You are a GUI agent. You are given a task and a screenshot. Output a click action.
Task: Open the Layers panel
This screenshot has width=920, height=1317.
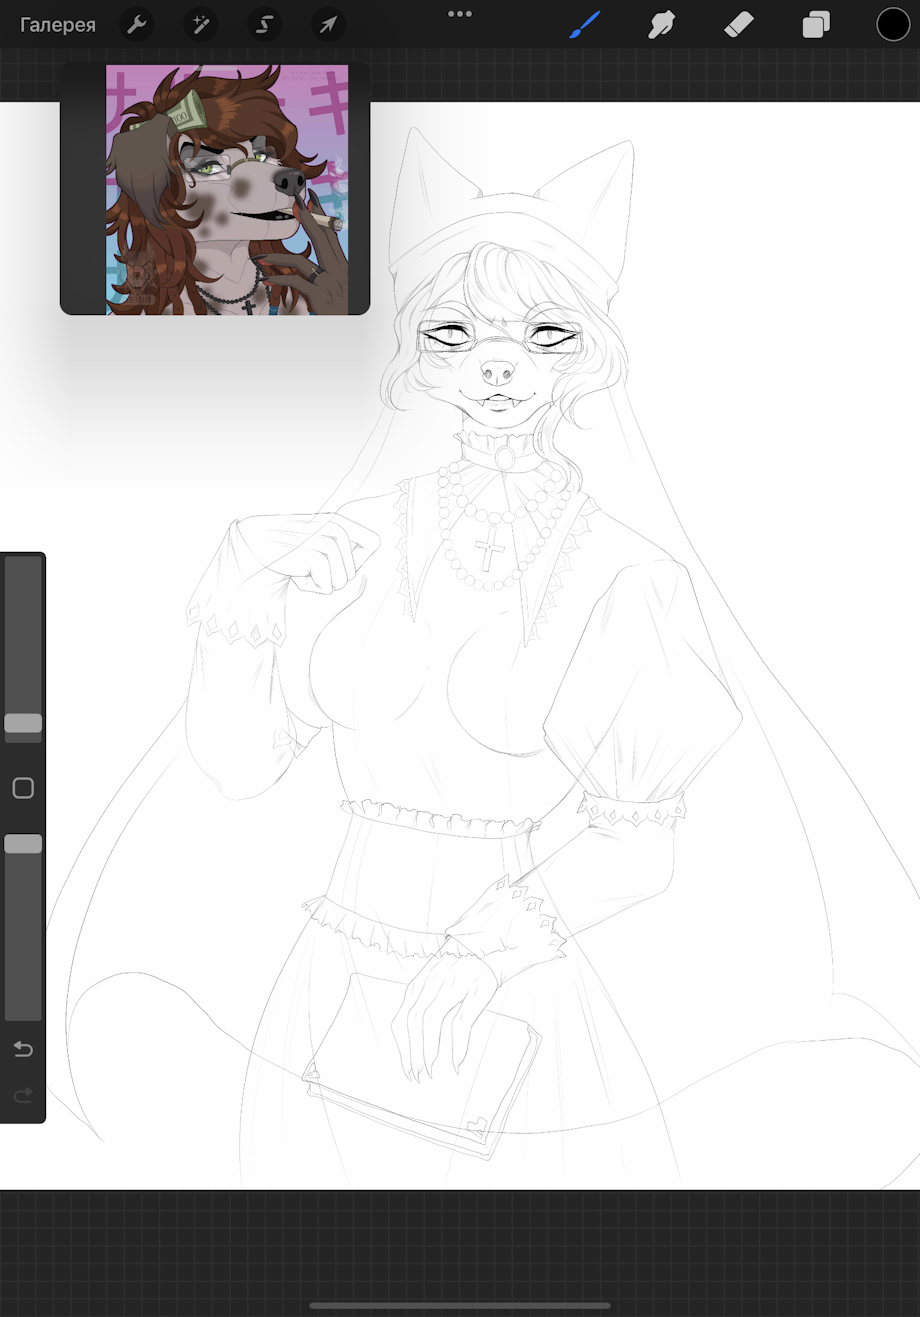(816, 24)
